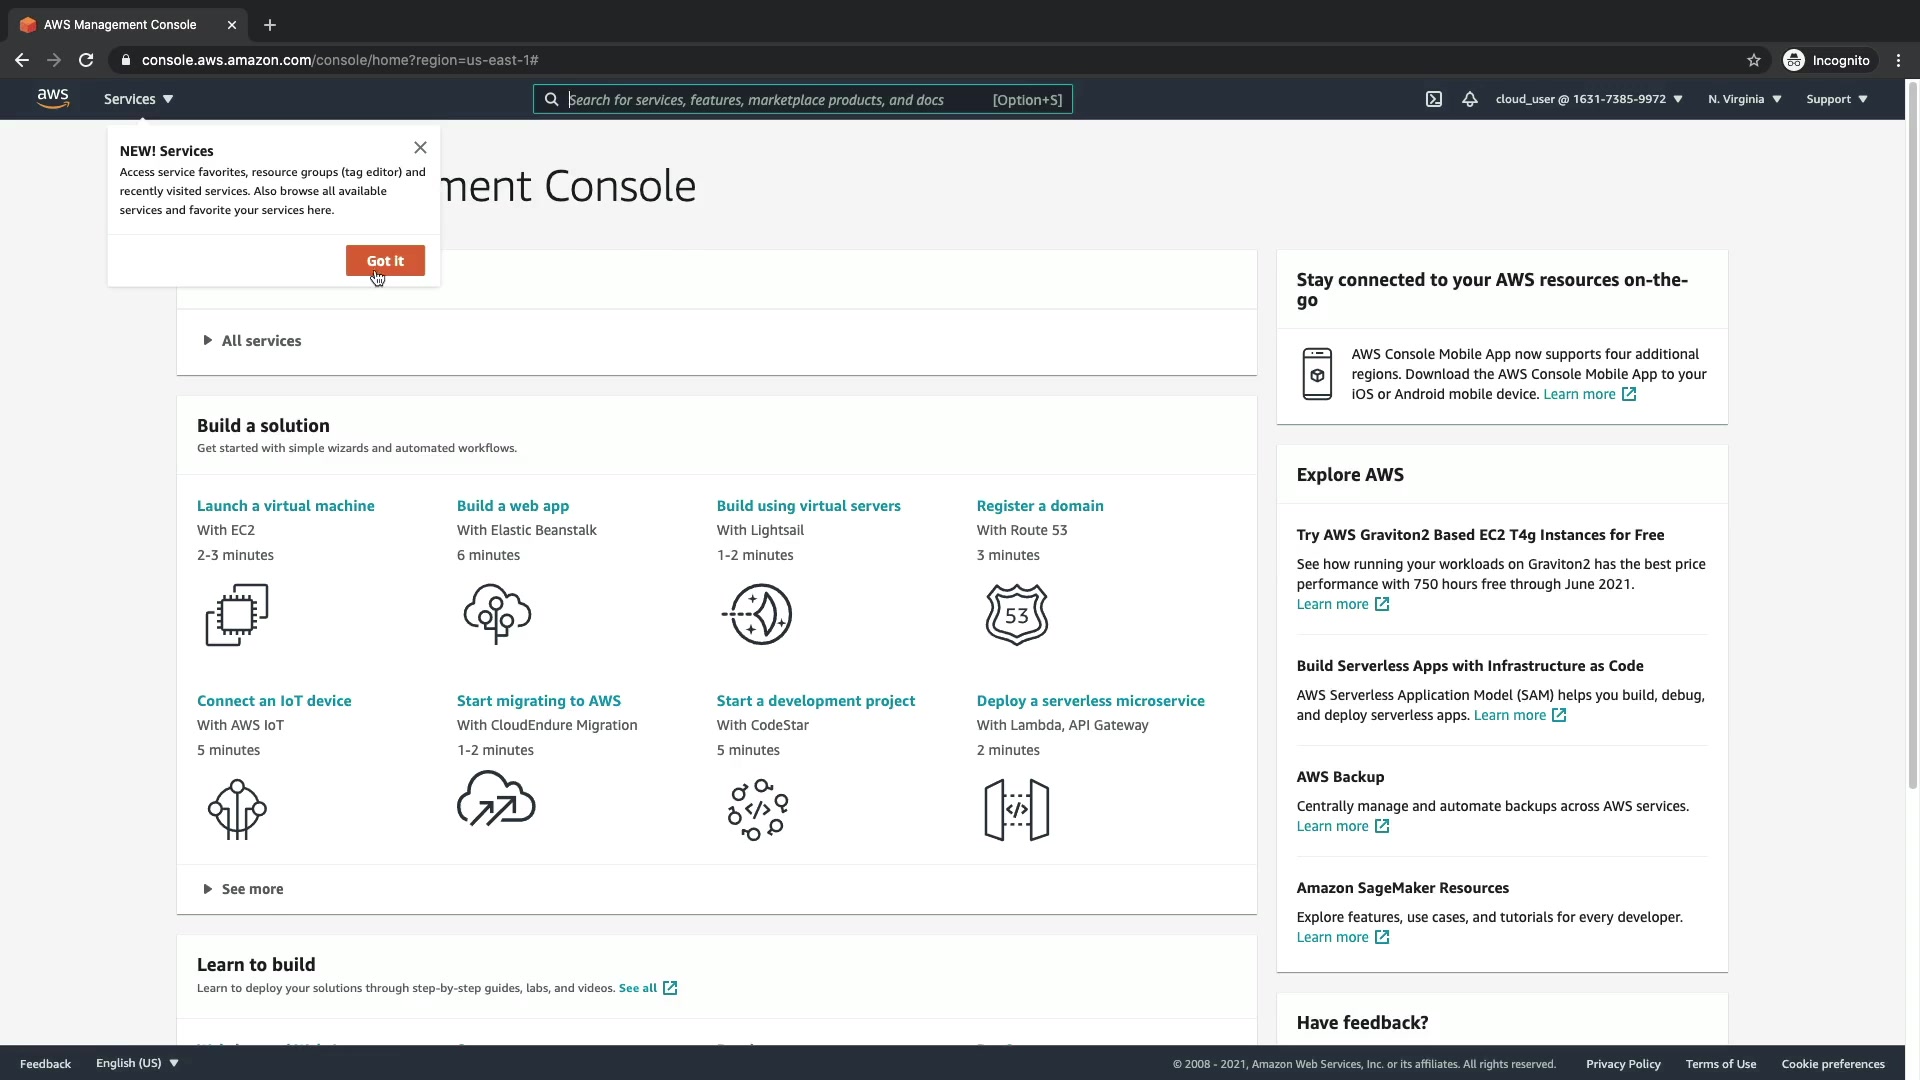This screenshot has height=1080, width=1920.
Task: Click the AWS IoT device icon
Action: click(237, 809)
